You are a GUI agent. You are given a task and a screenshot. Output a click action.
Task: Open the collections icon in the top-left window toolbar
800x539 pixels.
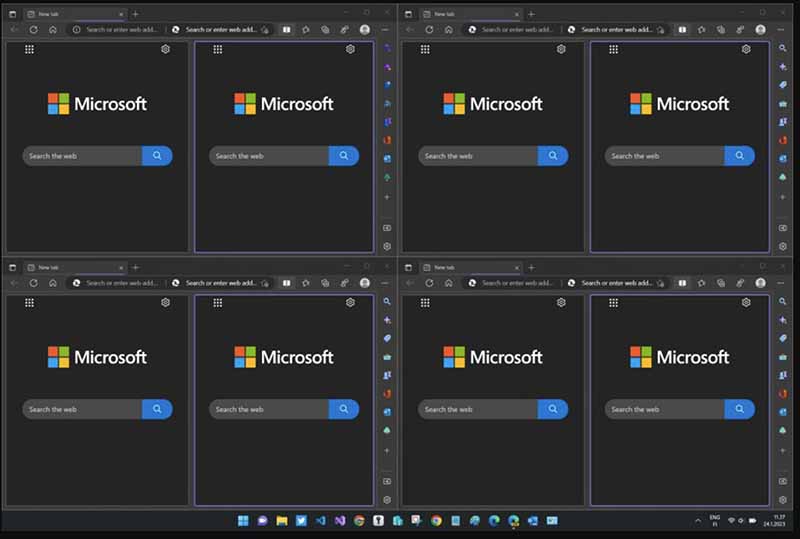[x=325, y=30]
